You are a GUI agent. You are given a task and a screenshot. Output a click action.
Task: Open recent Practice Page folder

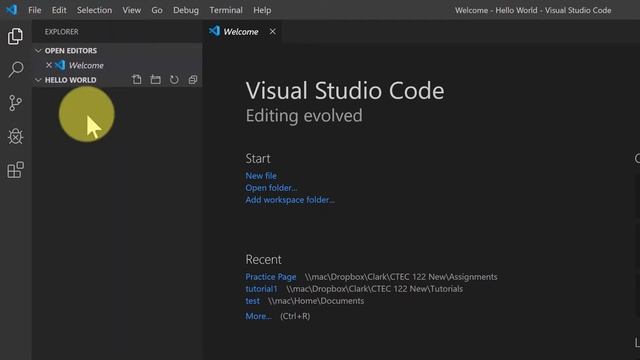coord(271,277)
